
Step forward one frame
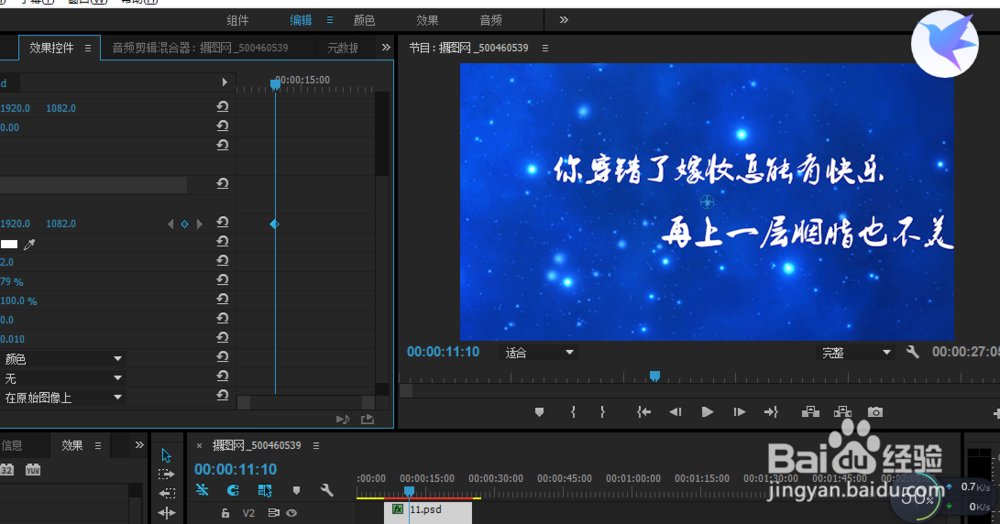(739, 412)
